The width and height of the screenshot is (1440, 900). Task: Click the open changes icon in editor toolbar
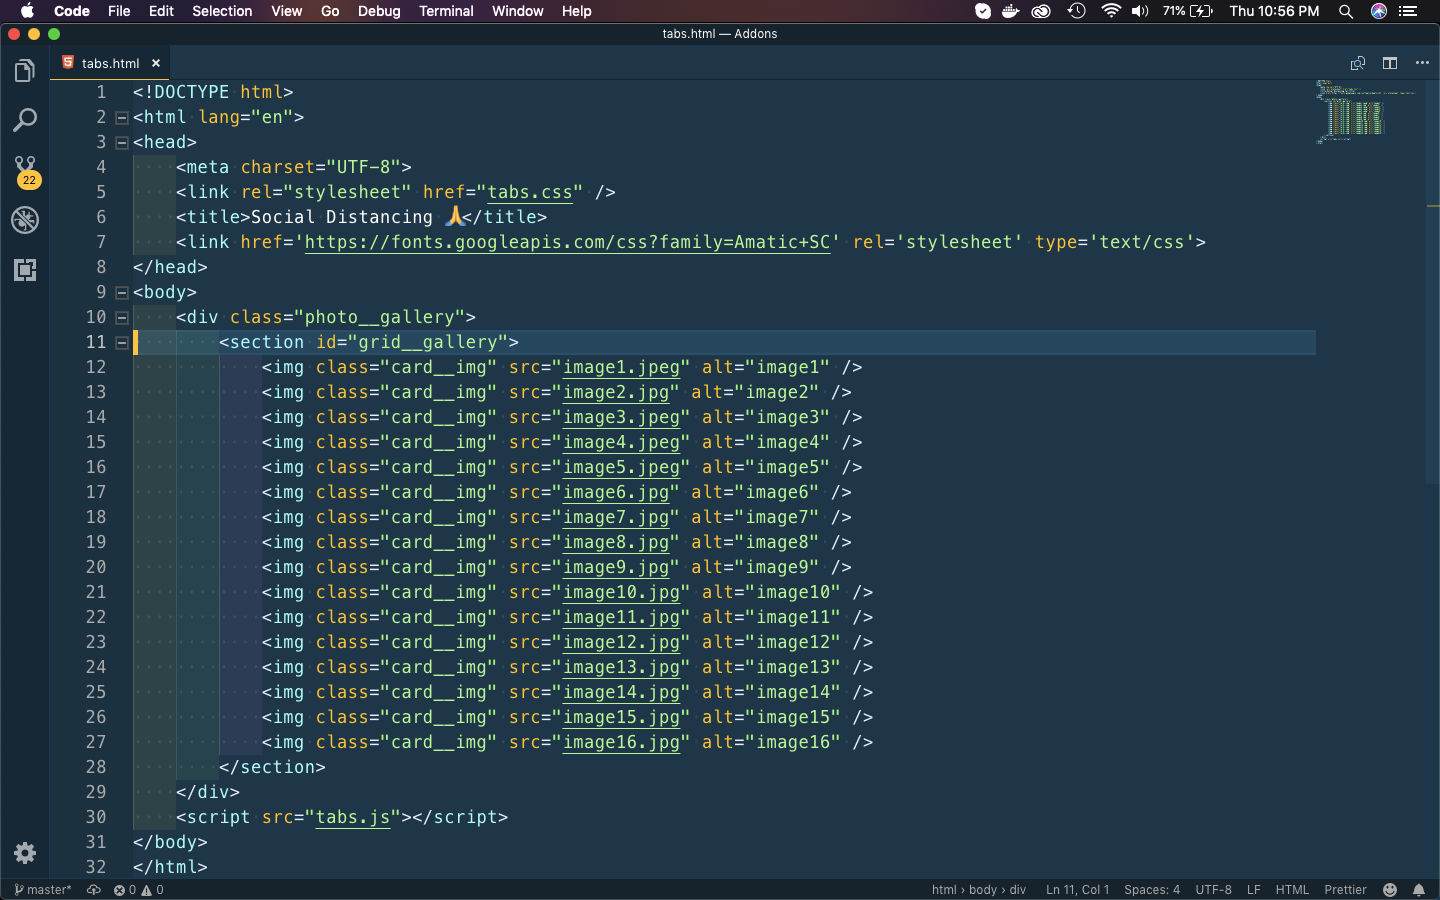(1357, 63)
